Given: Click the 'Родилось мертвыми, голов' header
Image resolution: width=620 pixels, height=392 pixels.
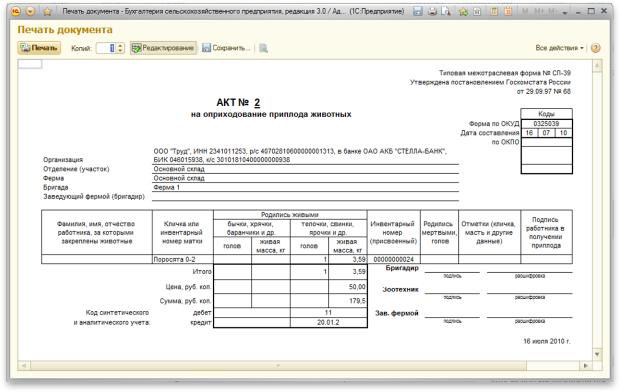Looking at the screenshot, I should [439, 233].
